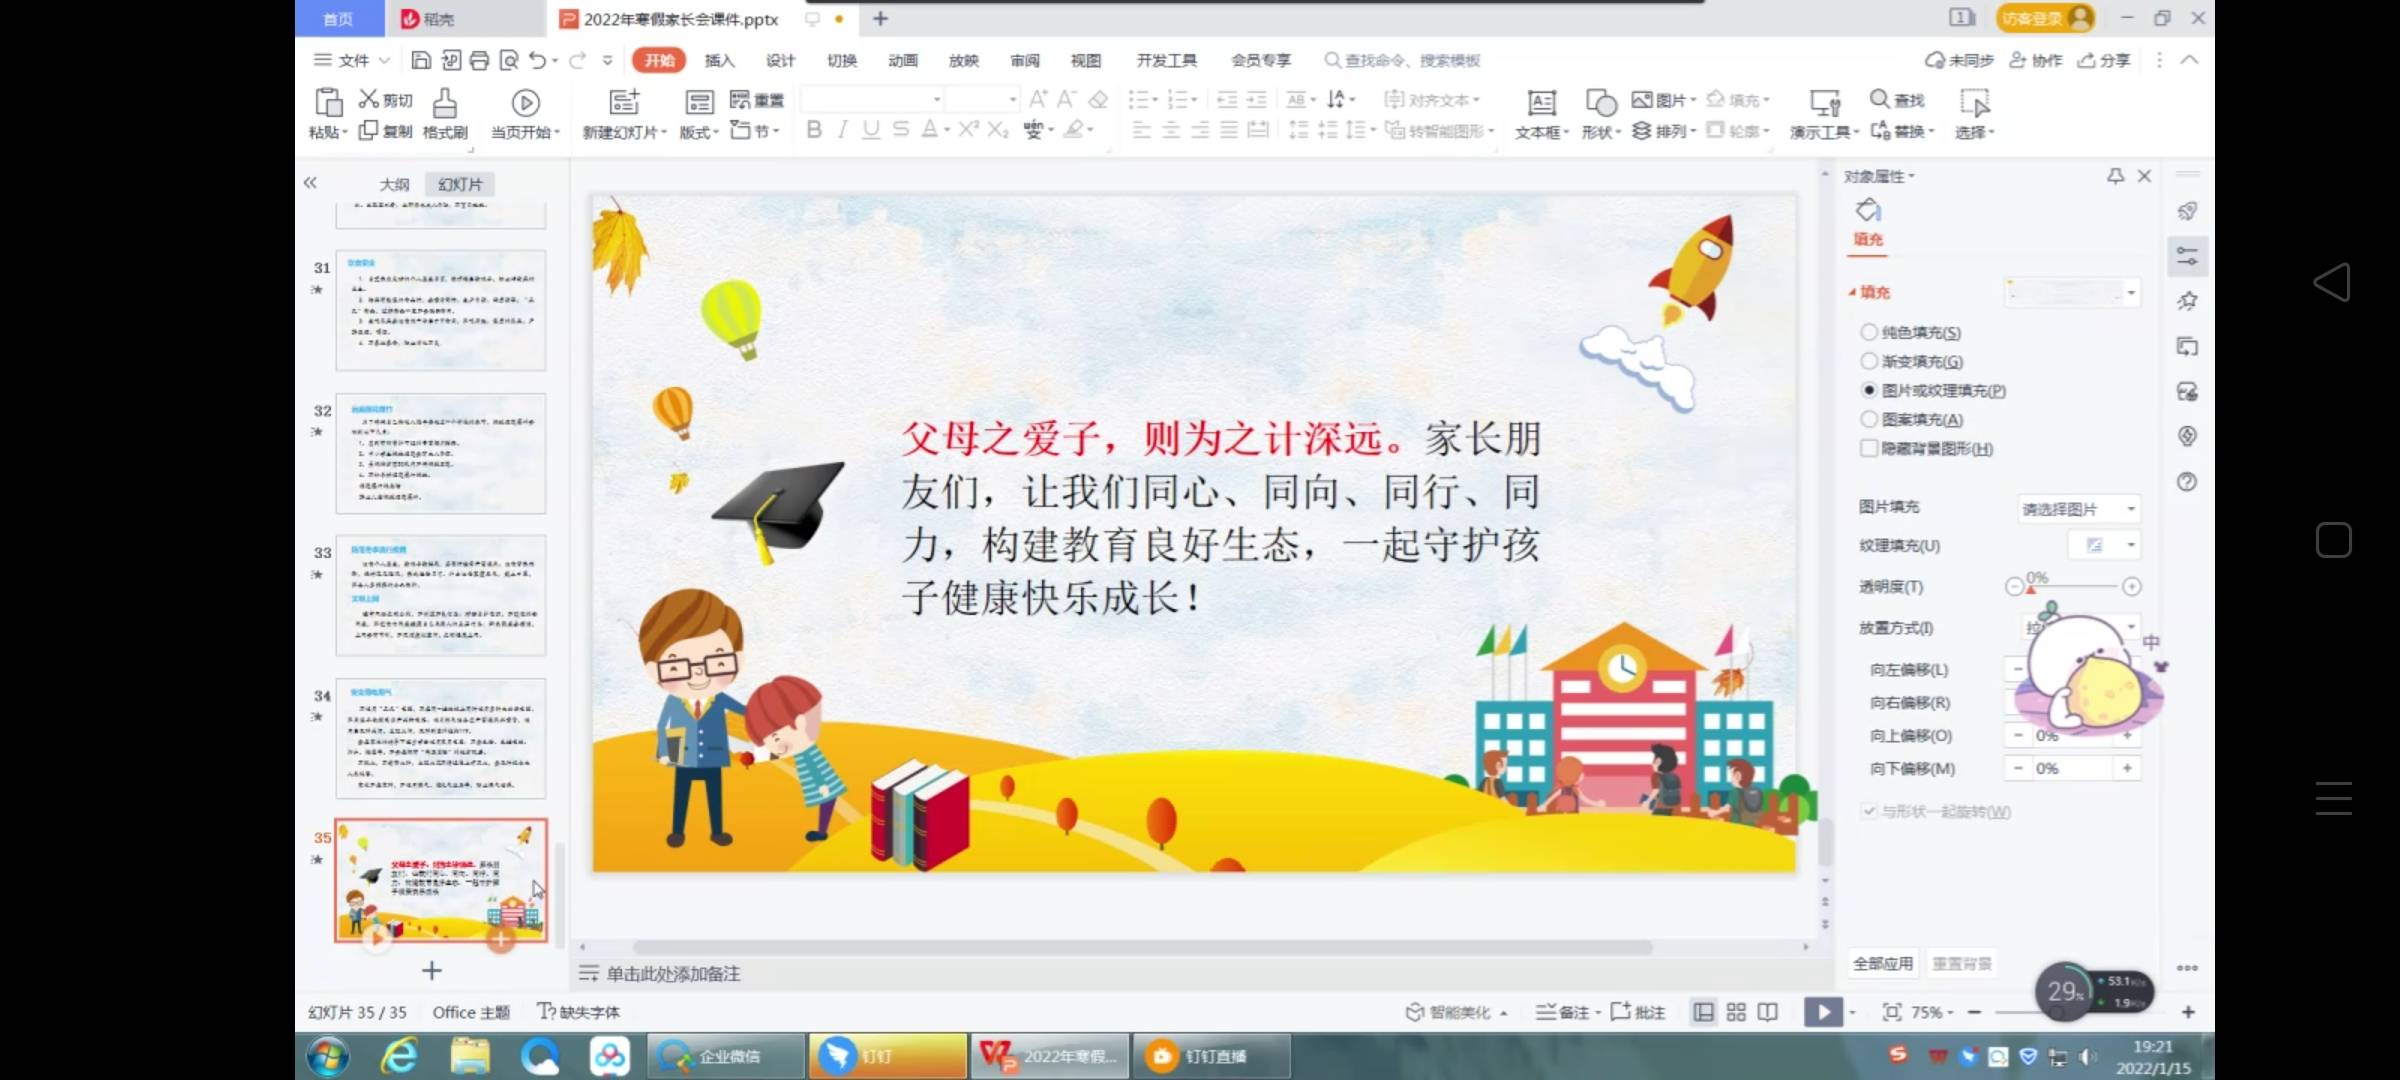Open the fill type dropdown at panel top
This screenshot has height=1080, width=2400.
click(x=2072, y=292)
